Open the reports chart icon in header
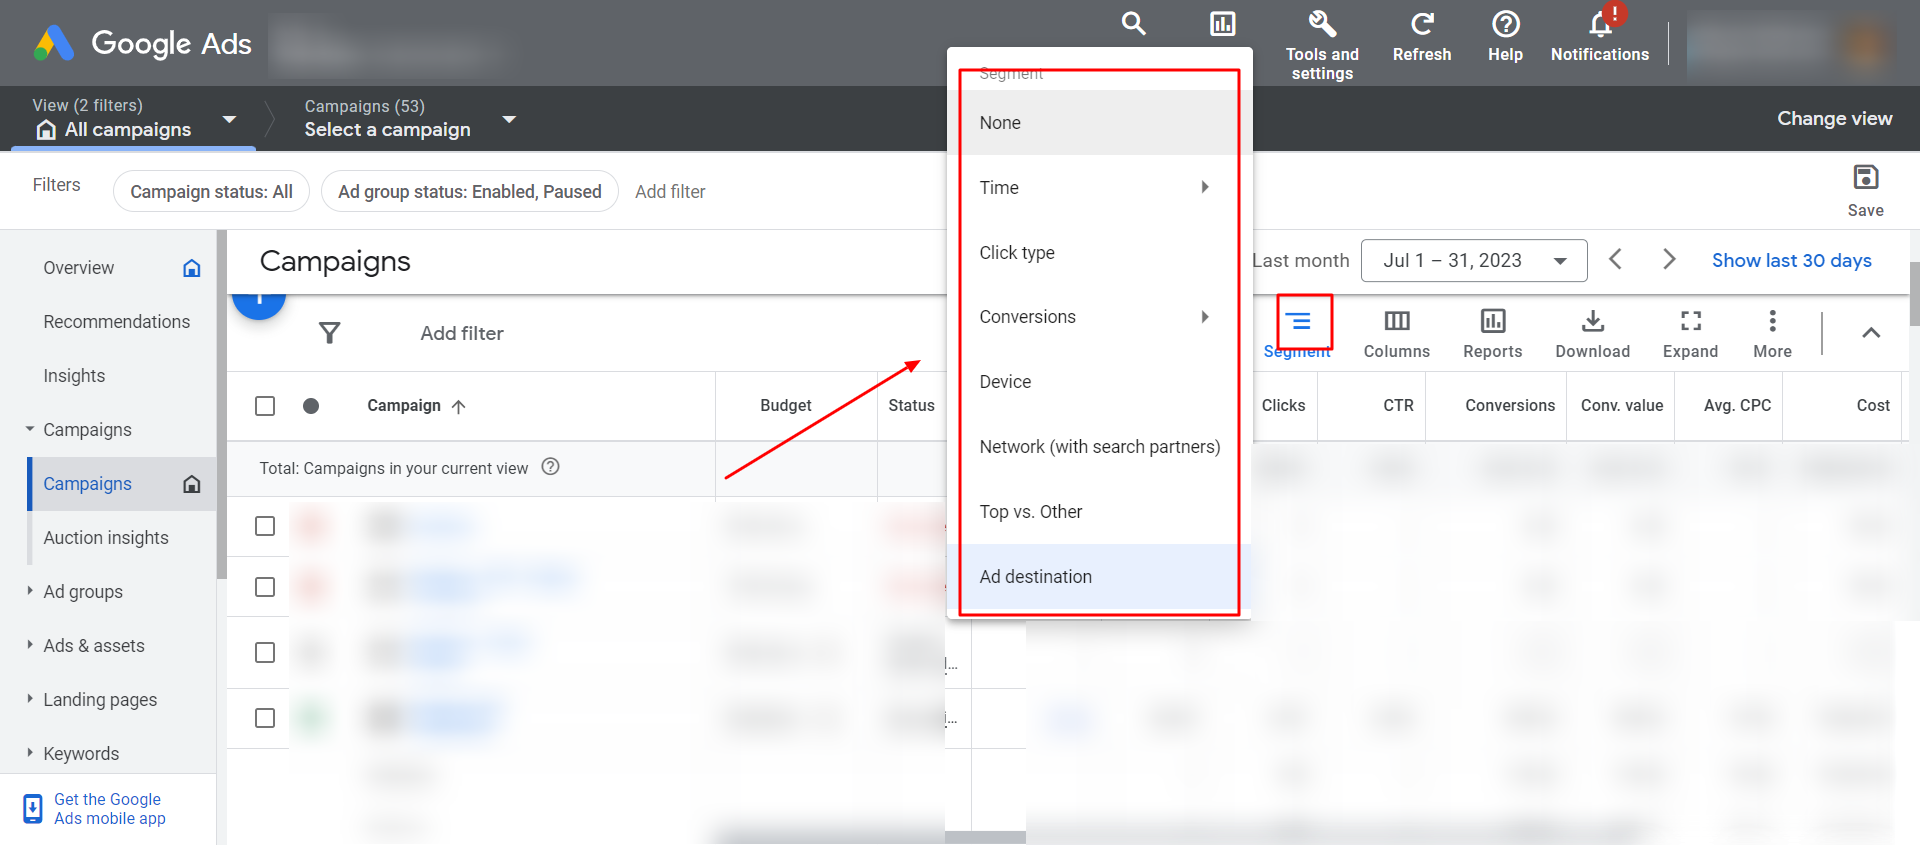This screenshot has height=845, width=1920. click(x=1222, y=23)
